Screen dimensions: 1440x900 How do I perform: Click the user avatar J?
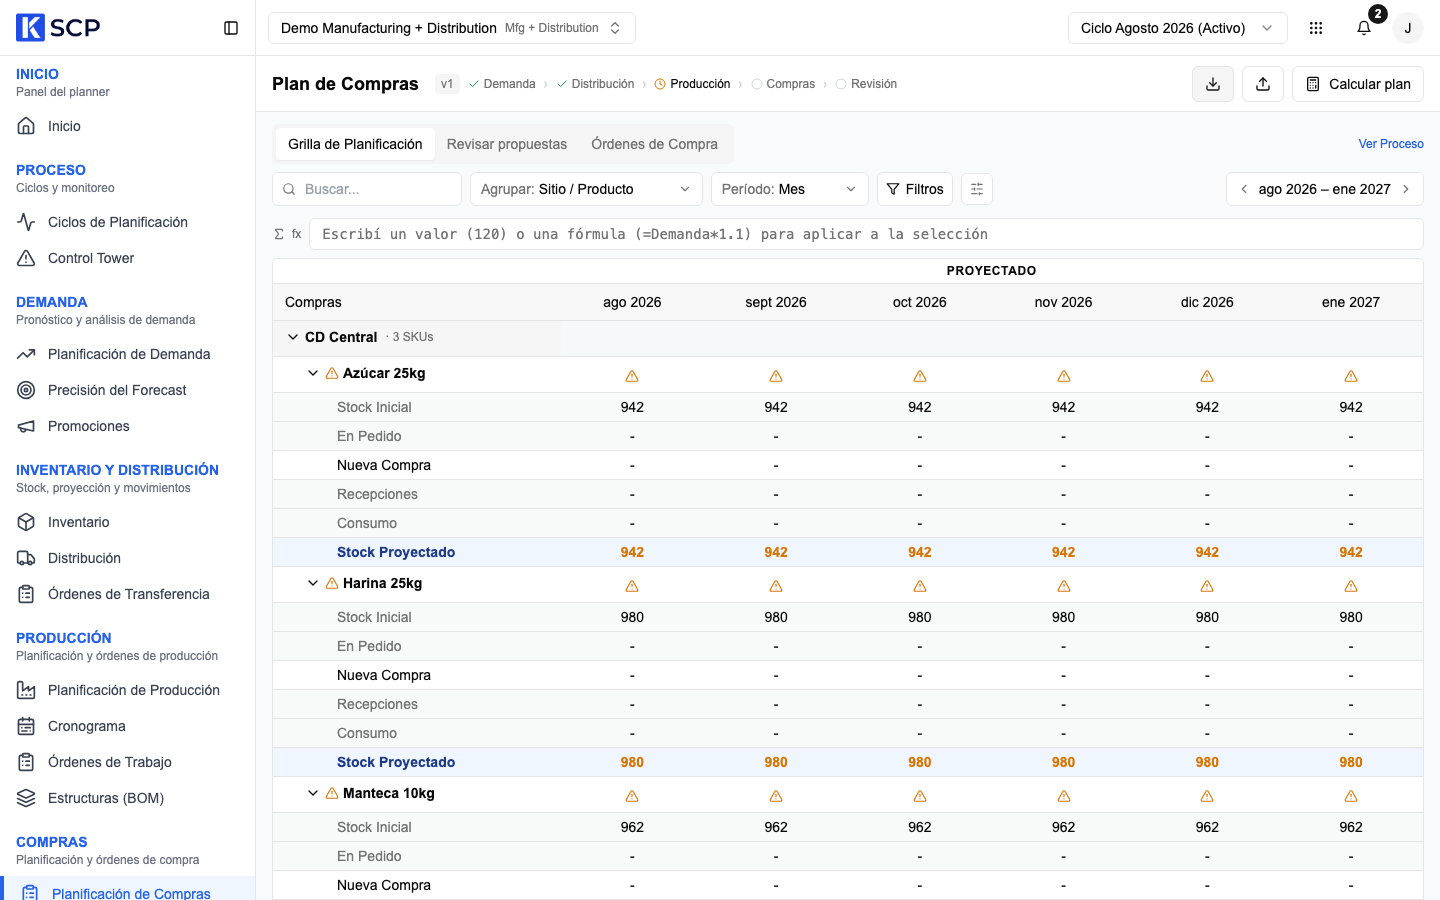[1408, 28]
